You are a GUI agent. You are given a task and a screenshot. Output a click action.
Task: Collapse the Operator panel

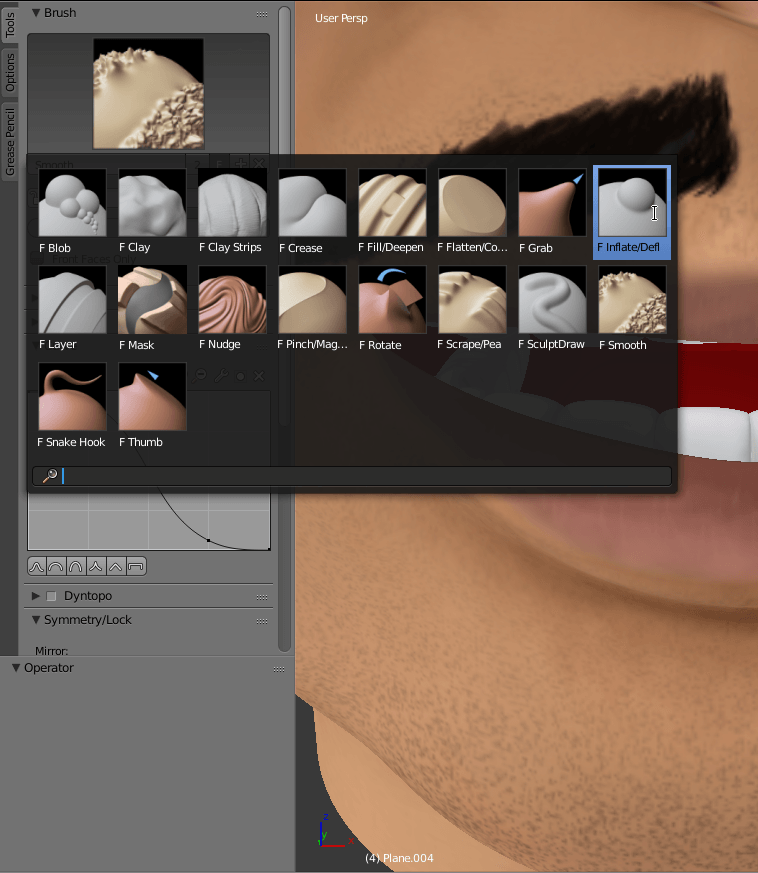click(x=16, y=668)
